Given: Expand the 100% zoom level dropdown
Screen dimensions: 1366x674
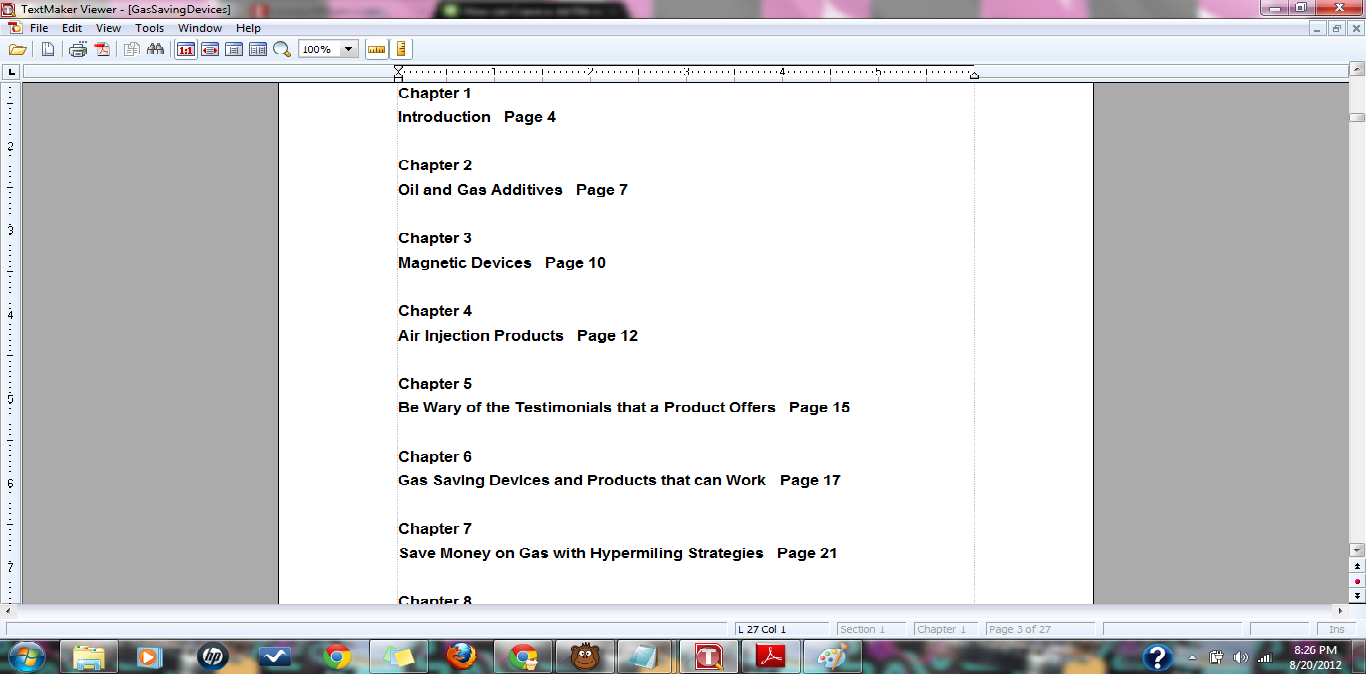Looking at the screenshot, I should (348, 49).
